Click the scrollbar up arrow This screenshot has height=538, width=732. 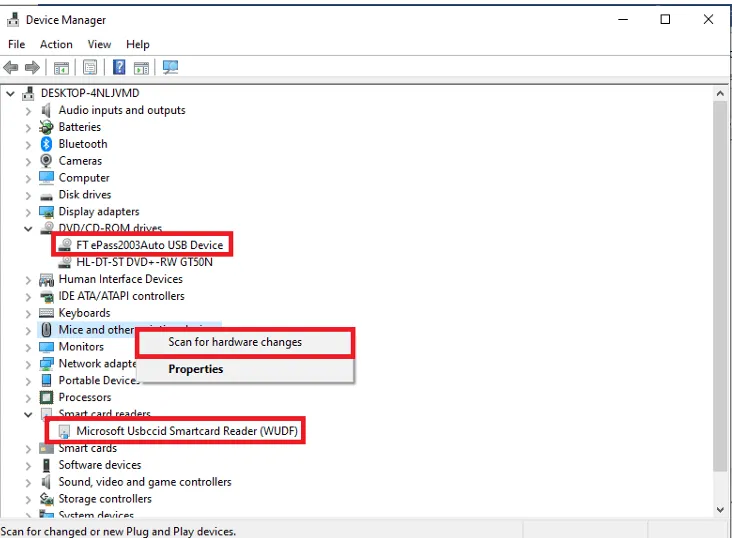tap(720, 93)
